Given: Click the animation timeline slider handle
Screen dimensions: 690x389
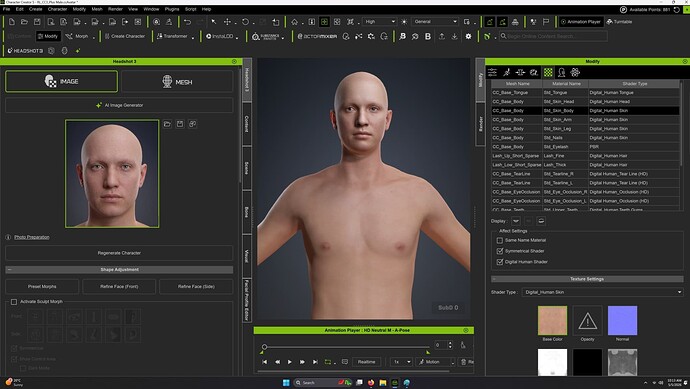Looking at the screenshot, I should [x=264, y=347].
